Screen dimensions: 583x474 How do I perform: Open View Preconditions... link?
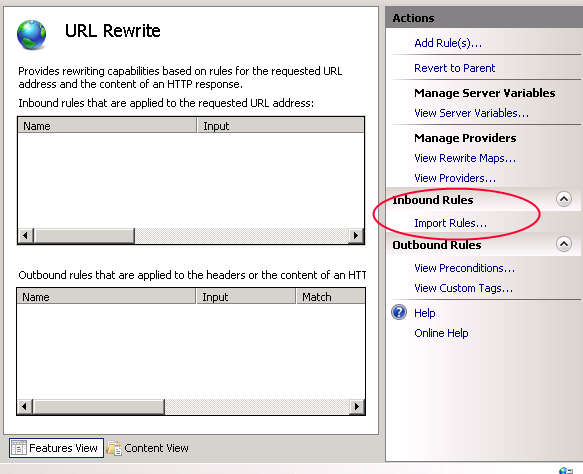pyautogui.click(x=465, y=268)
